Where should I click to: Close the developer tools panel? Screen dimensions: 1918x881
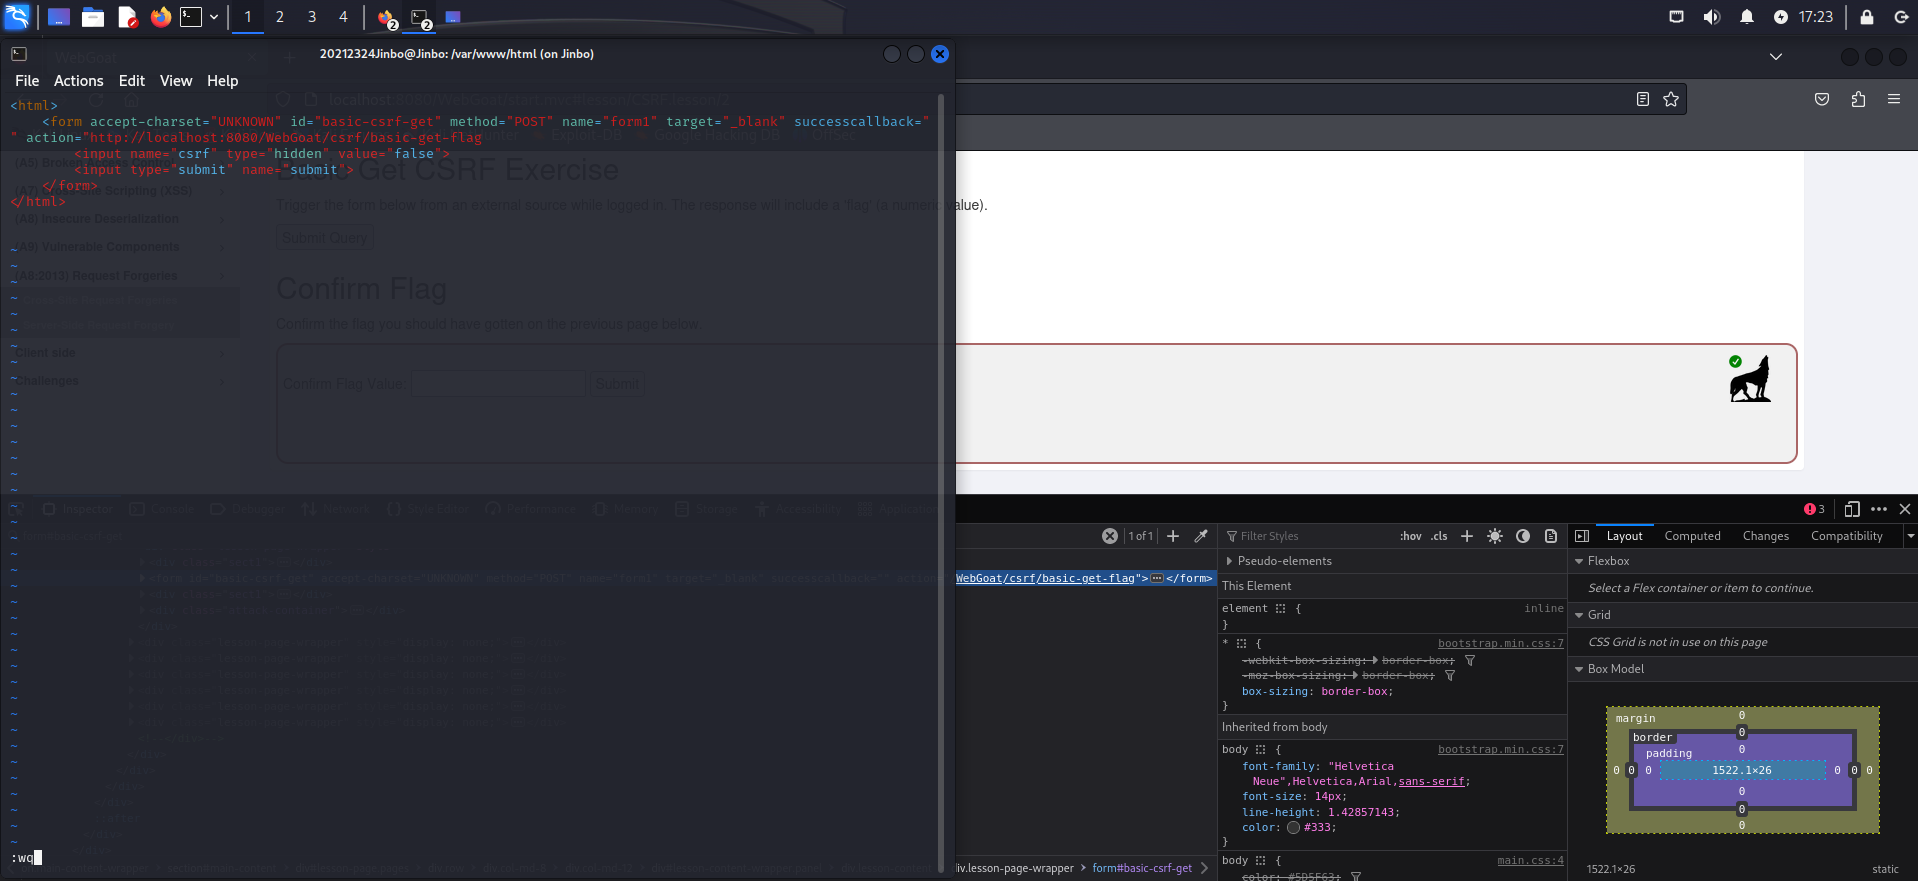pos(1905,509)
